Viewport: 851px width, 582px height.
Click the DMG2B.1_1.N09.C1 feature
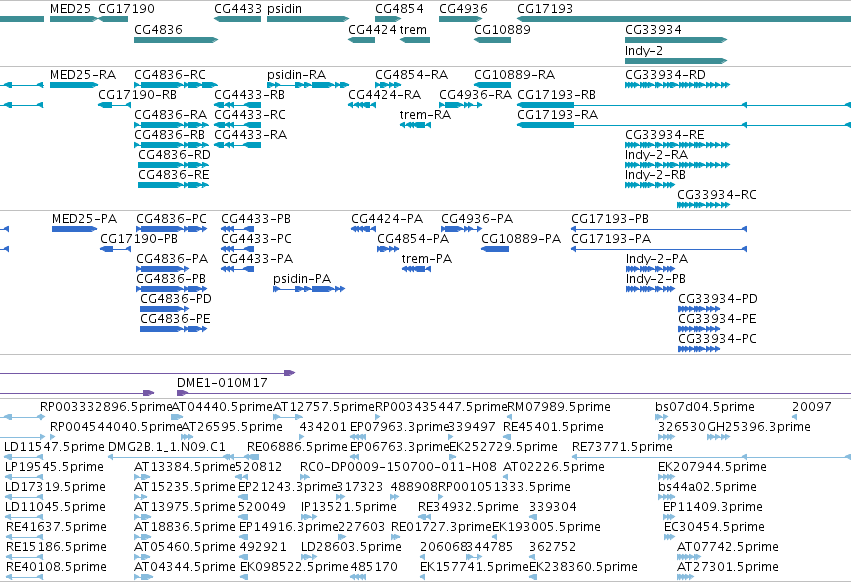167,447
